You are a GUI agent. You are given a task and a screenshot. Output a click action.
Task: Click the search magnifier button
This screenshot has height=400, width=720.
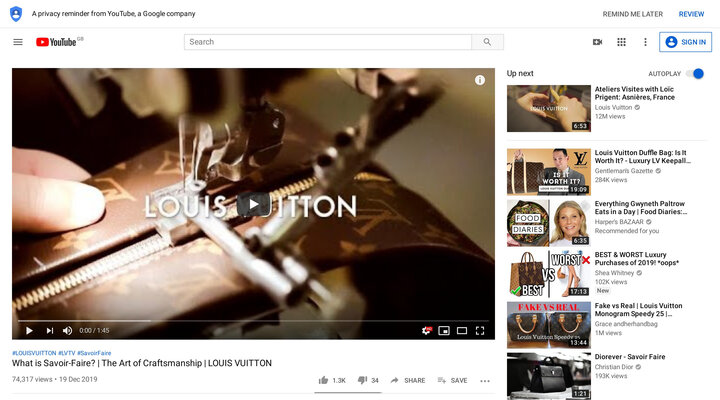pyautogui.click(x=487, y=42)
